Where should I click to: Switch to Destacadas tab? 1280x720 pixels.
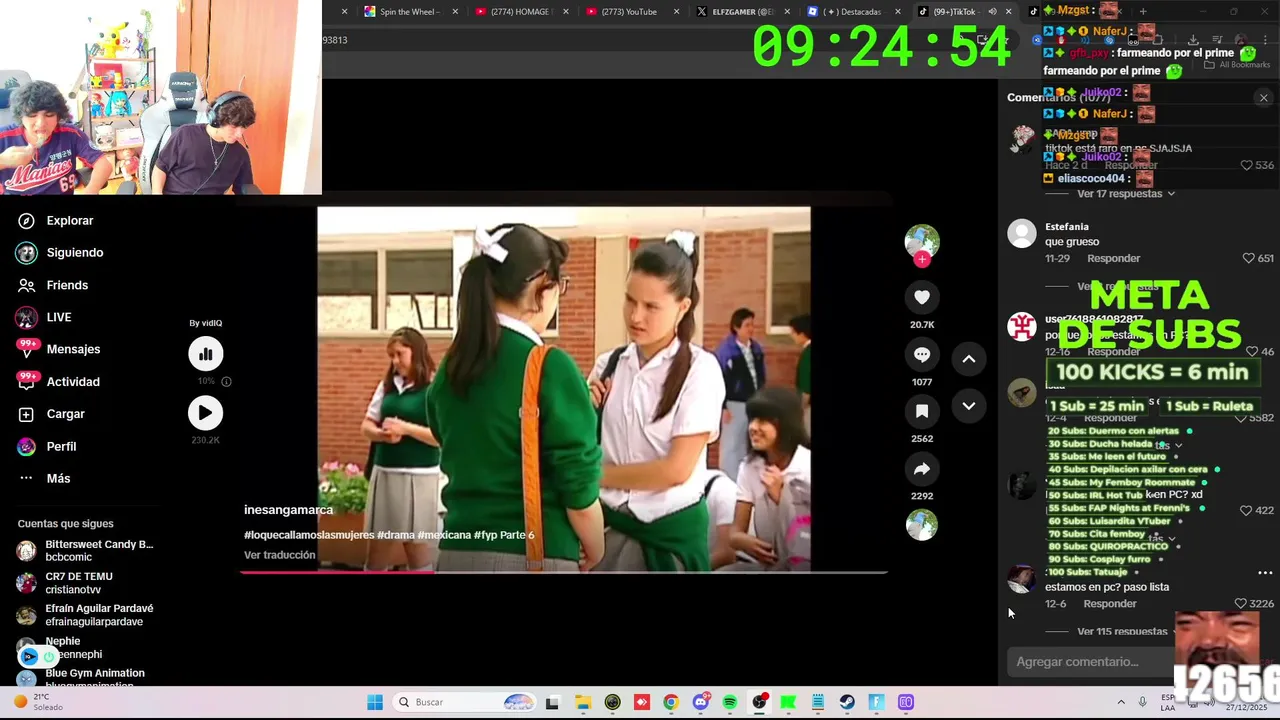(852, 12)
